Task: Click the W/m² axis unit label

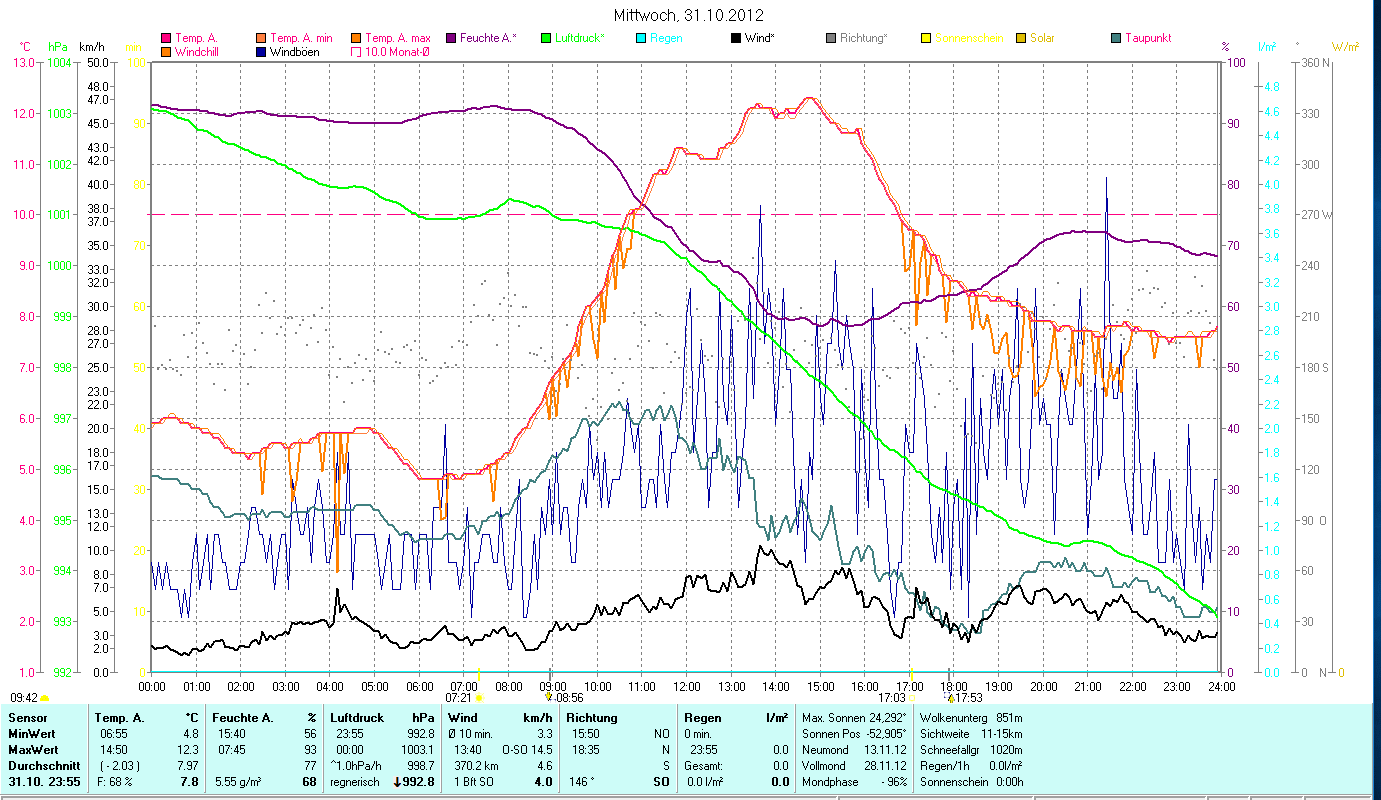Action: click(x=1346, y=47)
